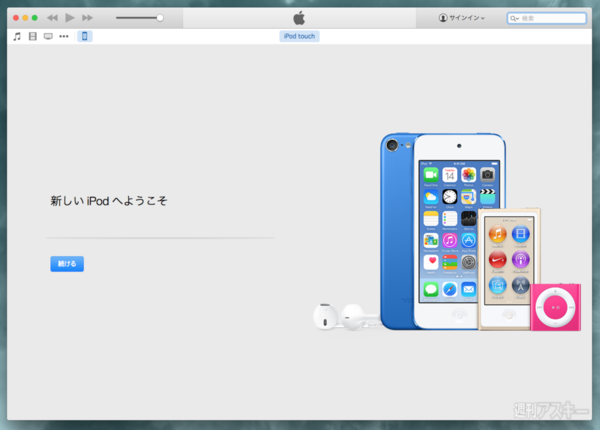
Task: Click the rewind playback button
Action: click(x=52, y=18)
